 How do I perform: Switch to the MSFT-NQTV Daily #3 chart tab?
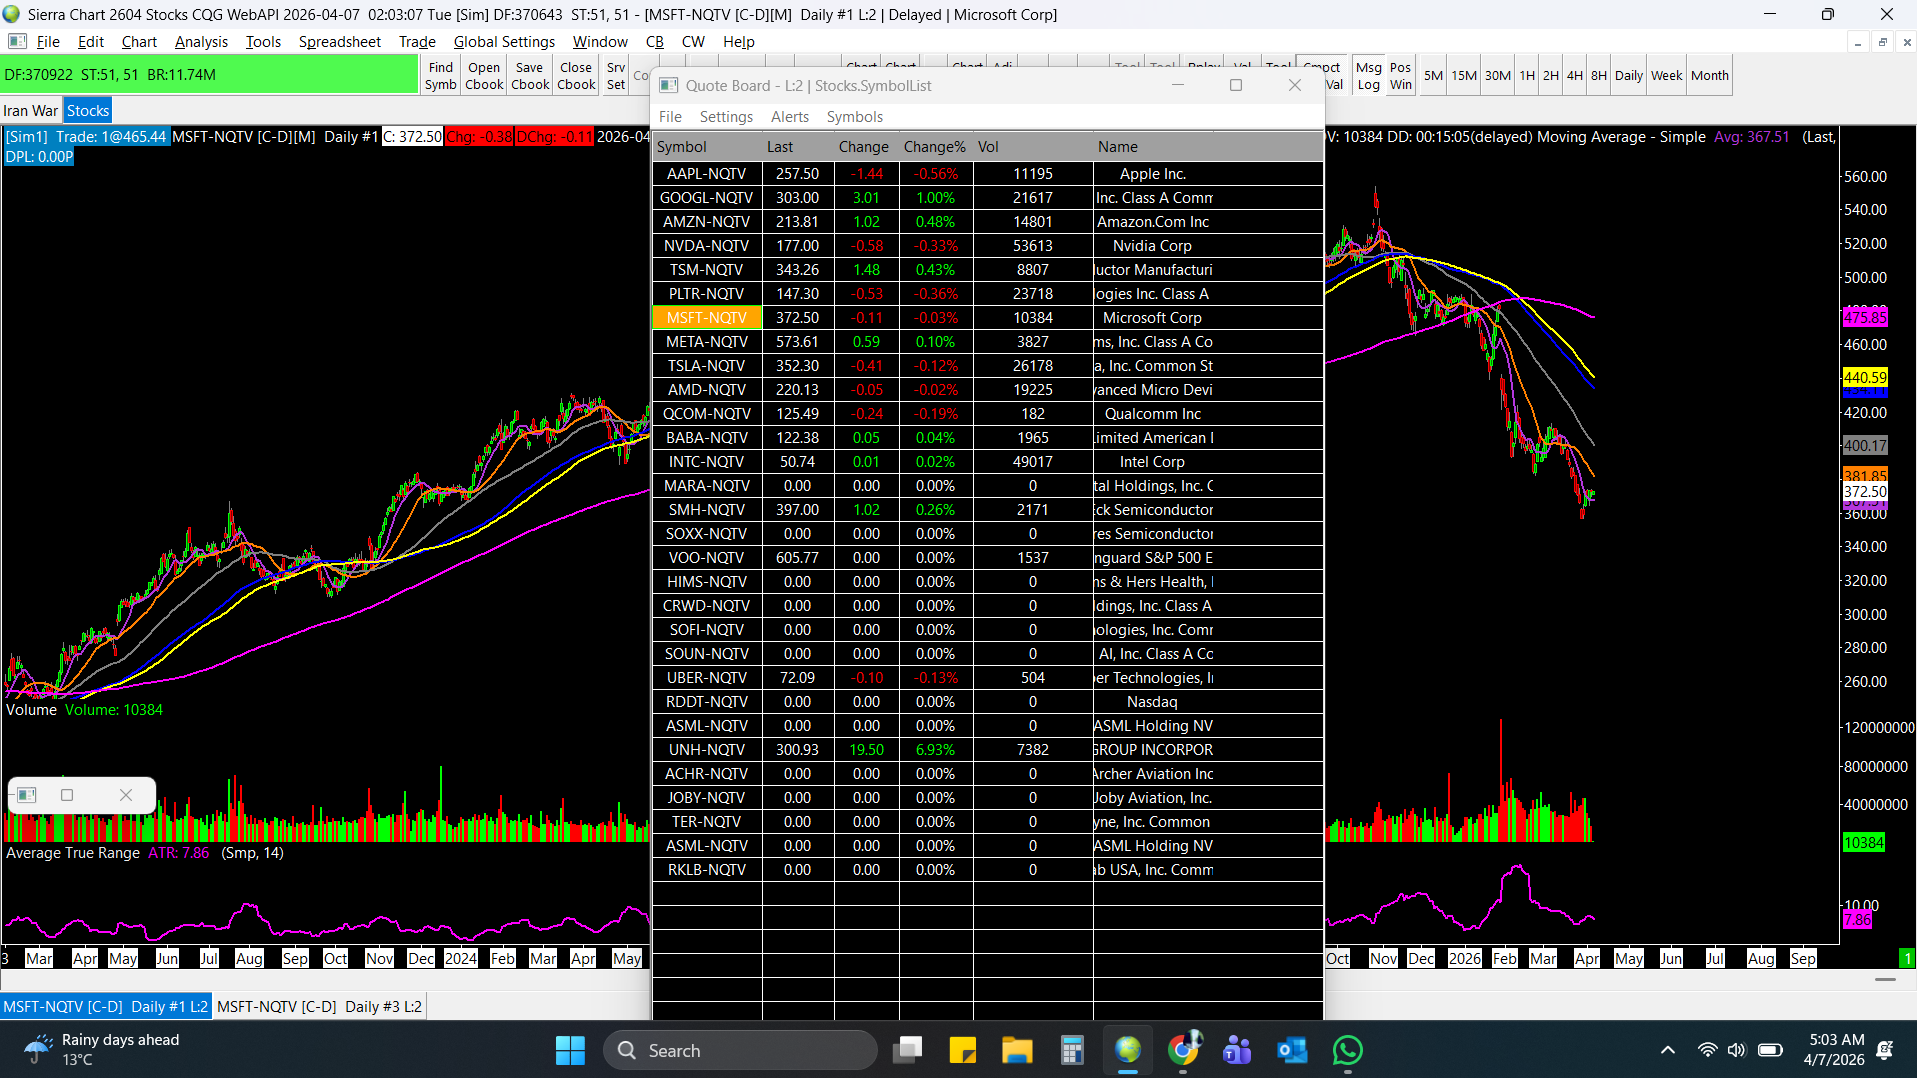(x=319, y=1006)
